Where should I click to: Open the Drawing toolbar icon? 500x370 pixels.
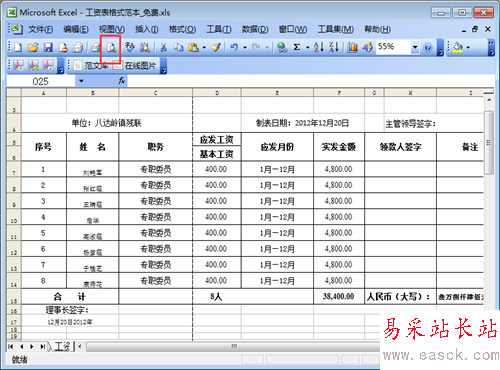tap(367, 48)
